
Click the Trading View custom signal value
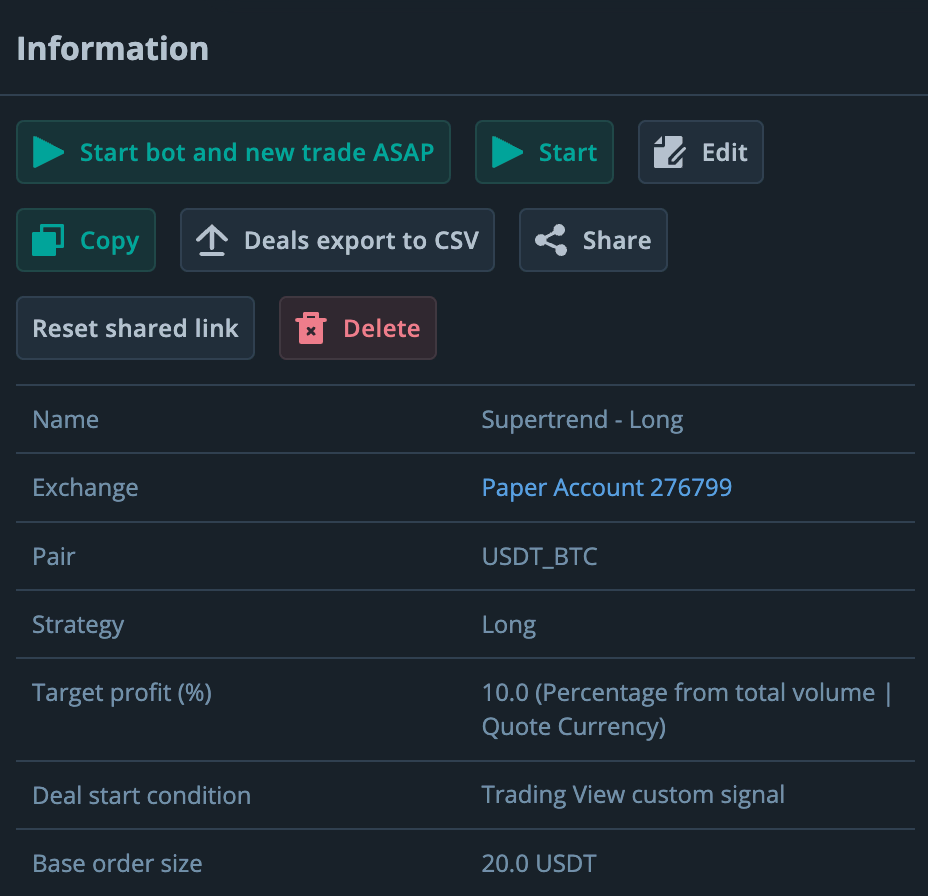(633, 796)
